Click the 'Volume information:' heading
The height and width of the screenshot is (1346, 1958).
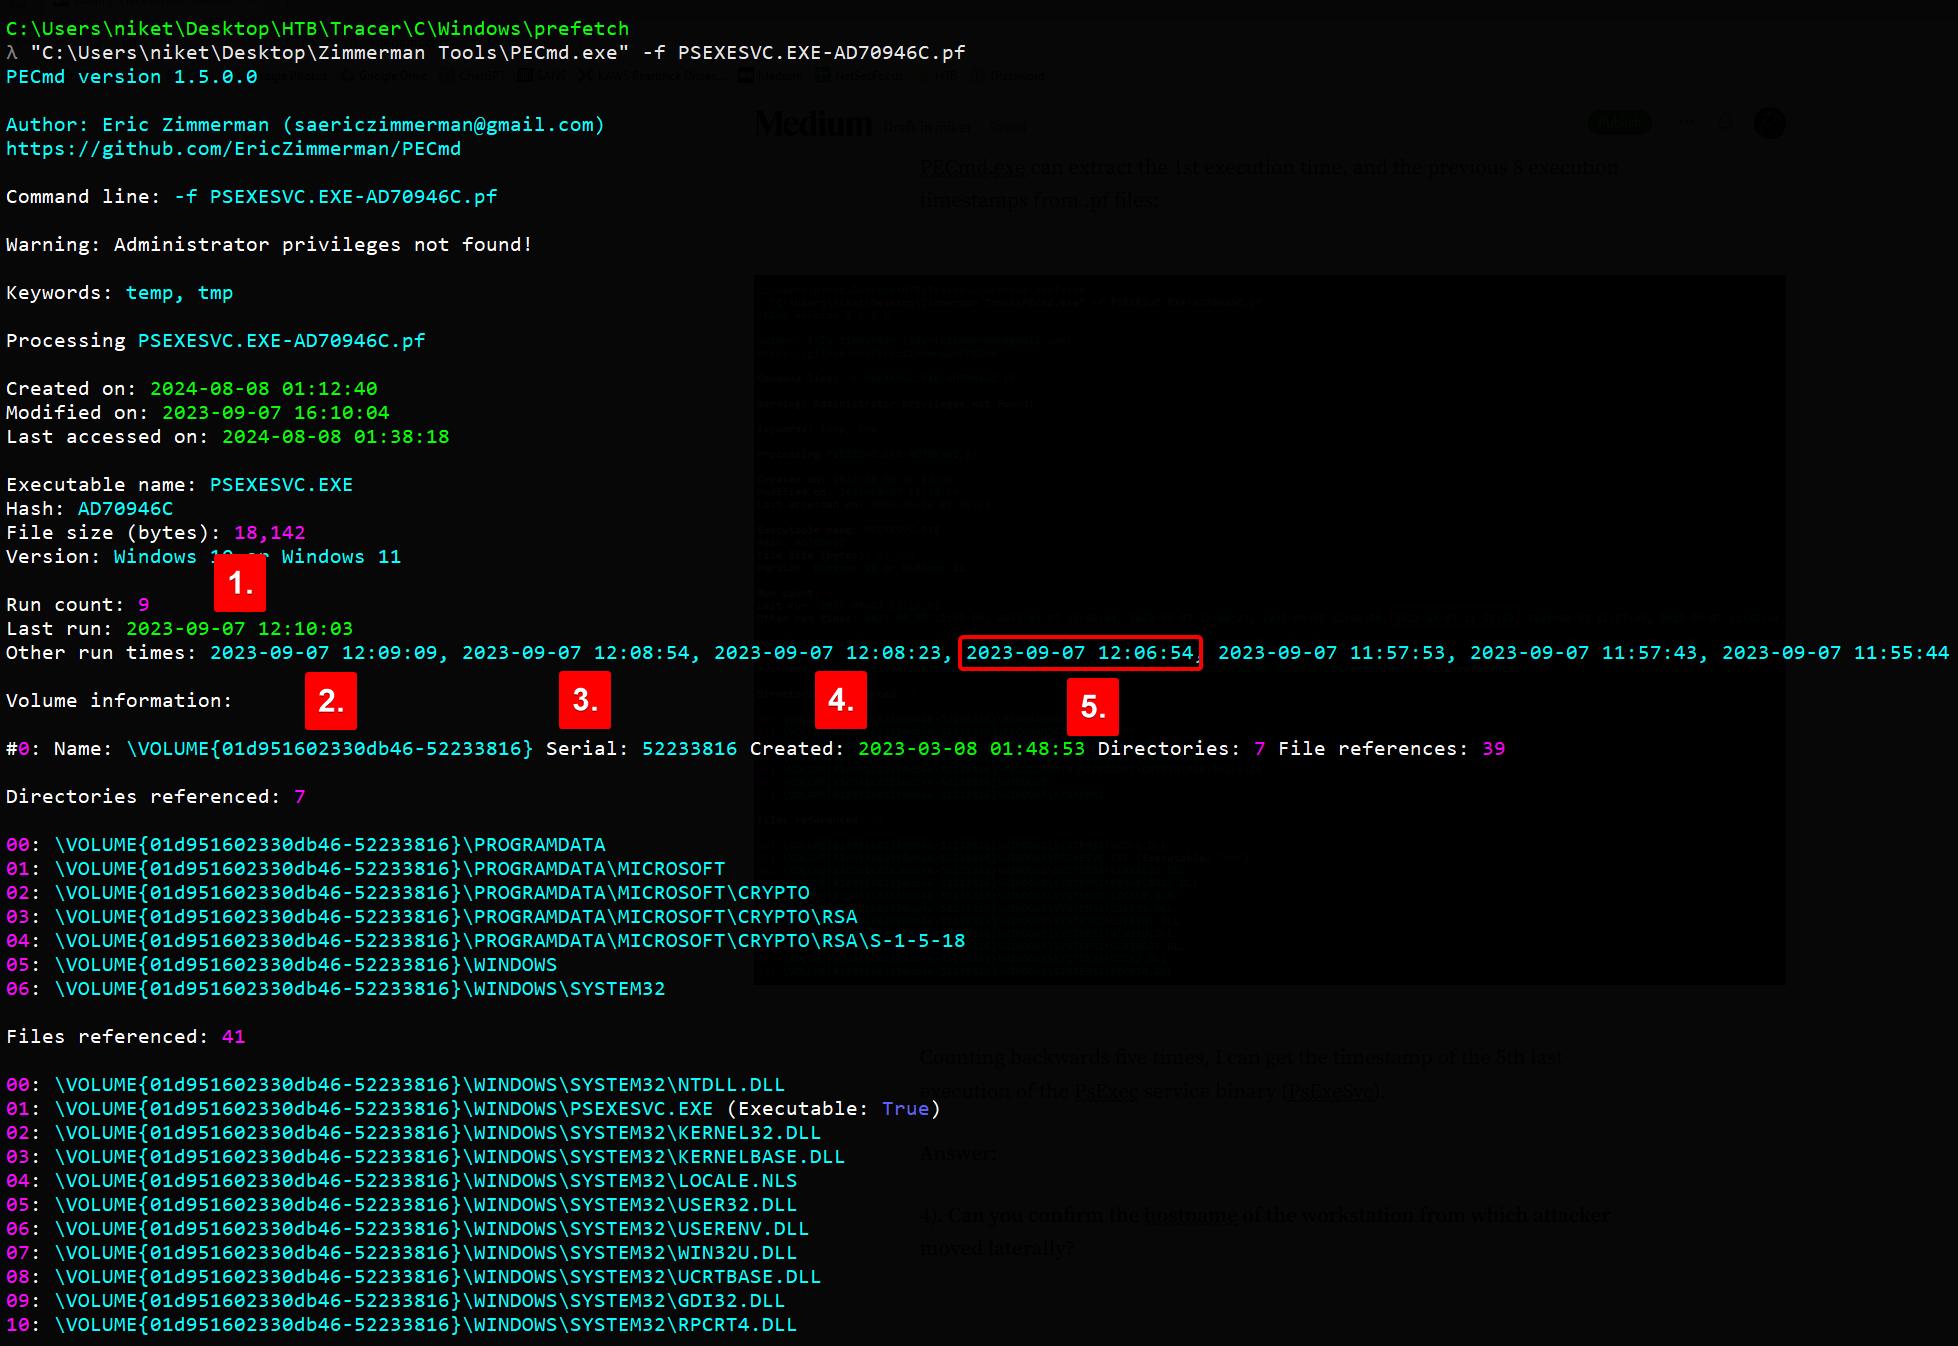(x=119, y=701)
